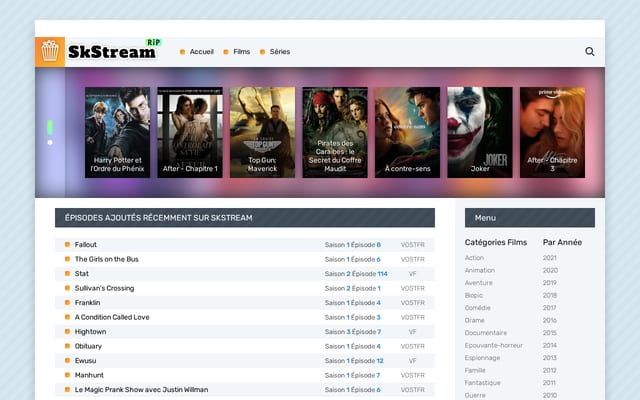Click the orange bullet beside Fallout
Viewport: 640px width, 400px height.
67,244
